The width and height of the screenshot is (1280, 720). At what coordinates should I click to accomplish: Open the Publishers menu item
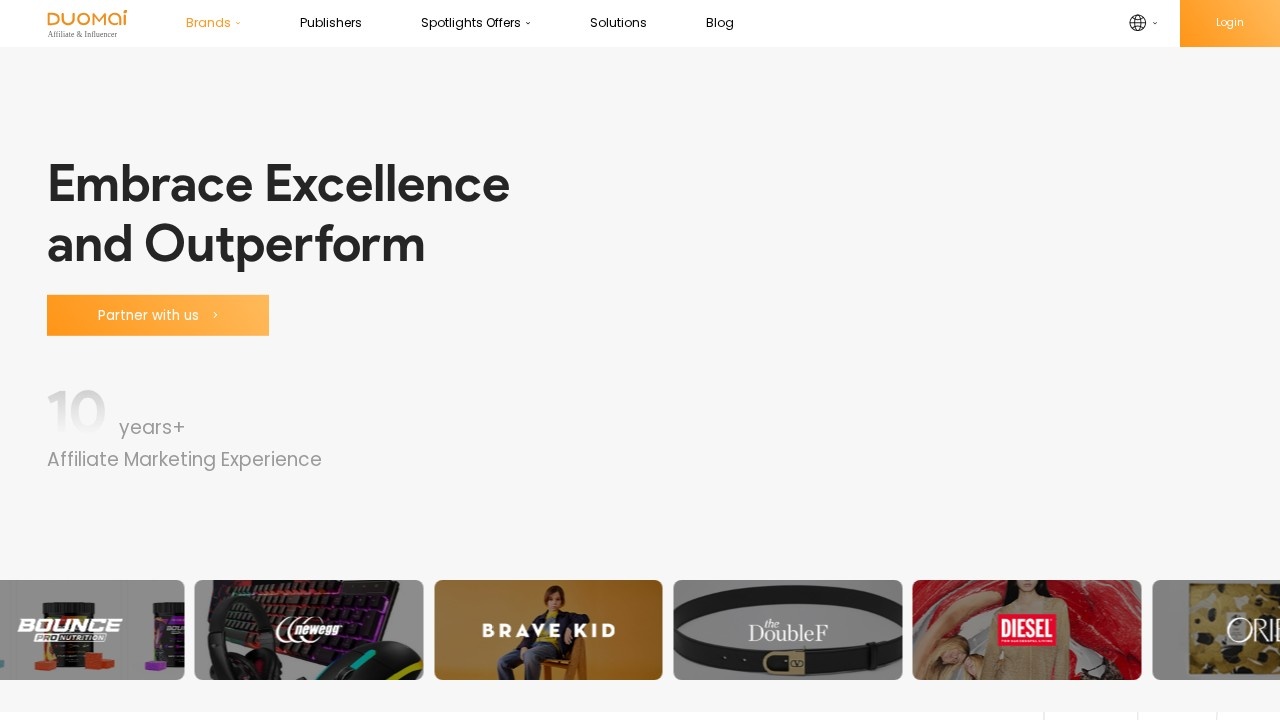[331, 23]
